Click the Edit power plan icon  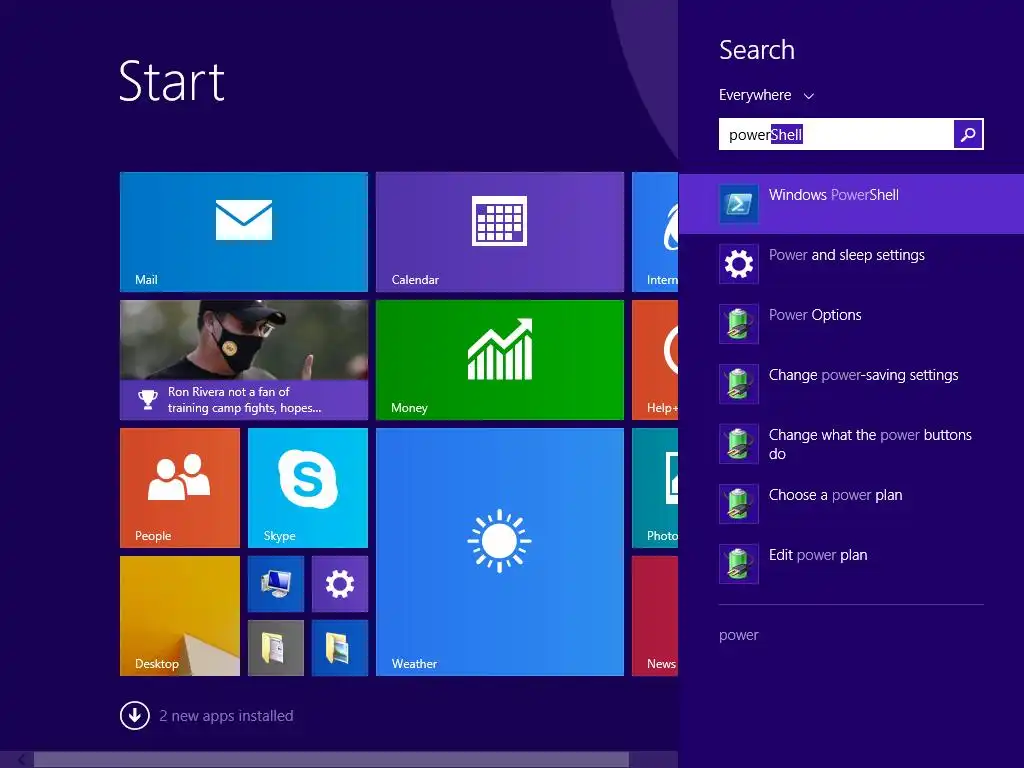pyautogui.click(x=739, y=564)
